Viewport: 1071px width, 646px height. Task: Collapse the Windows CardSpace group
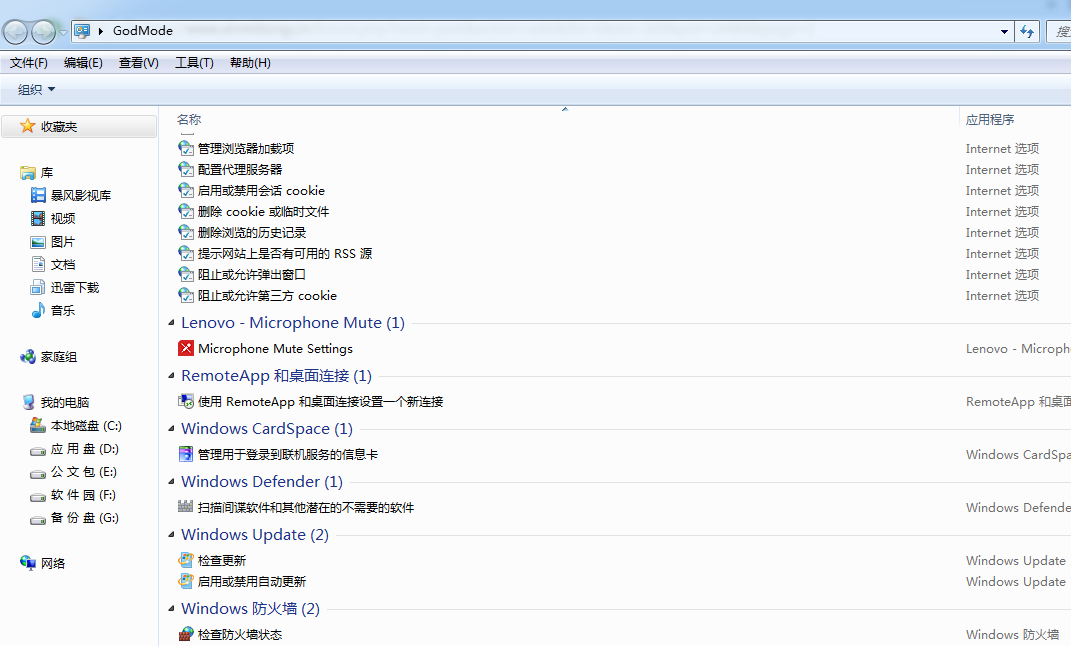171,428
